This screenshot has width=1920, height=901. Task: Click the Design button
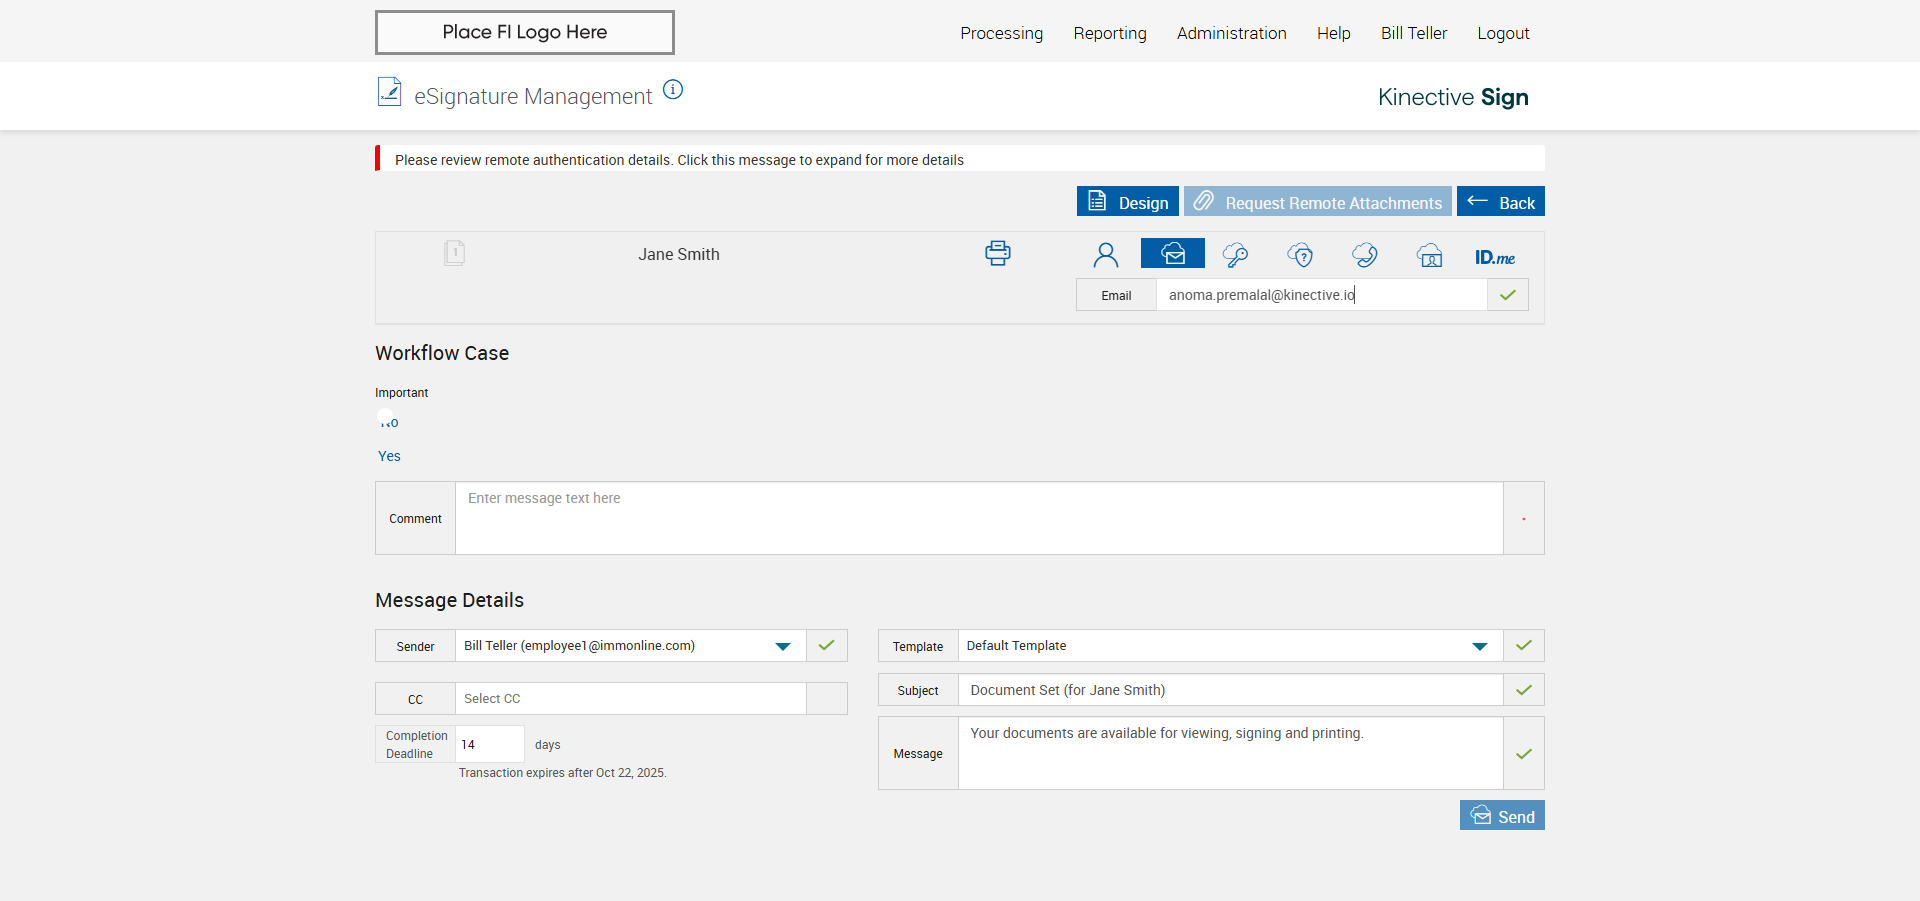(x=1127, y=202)
